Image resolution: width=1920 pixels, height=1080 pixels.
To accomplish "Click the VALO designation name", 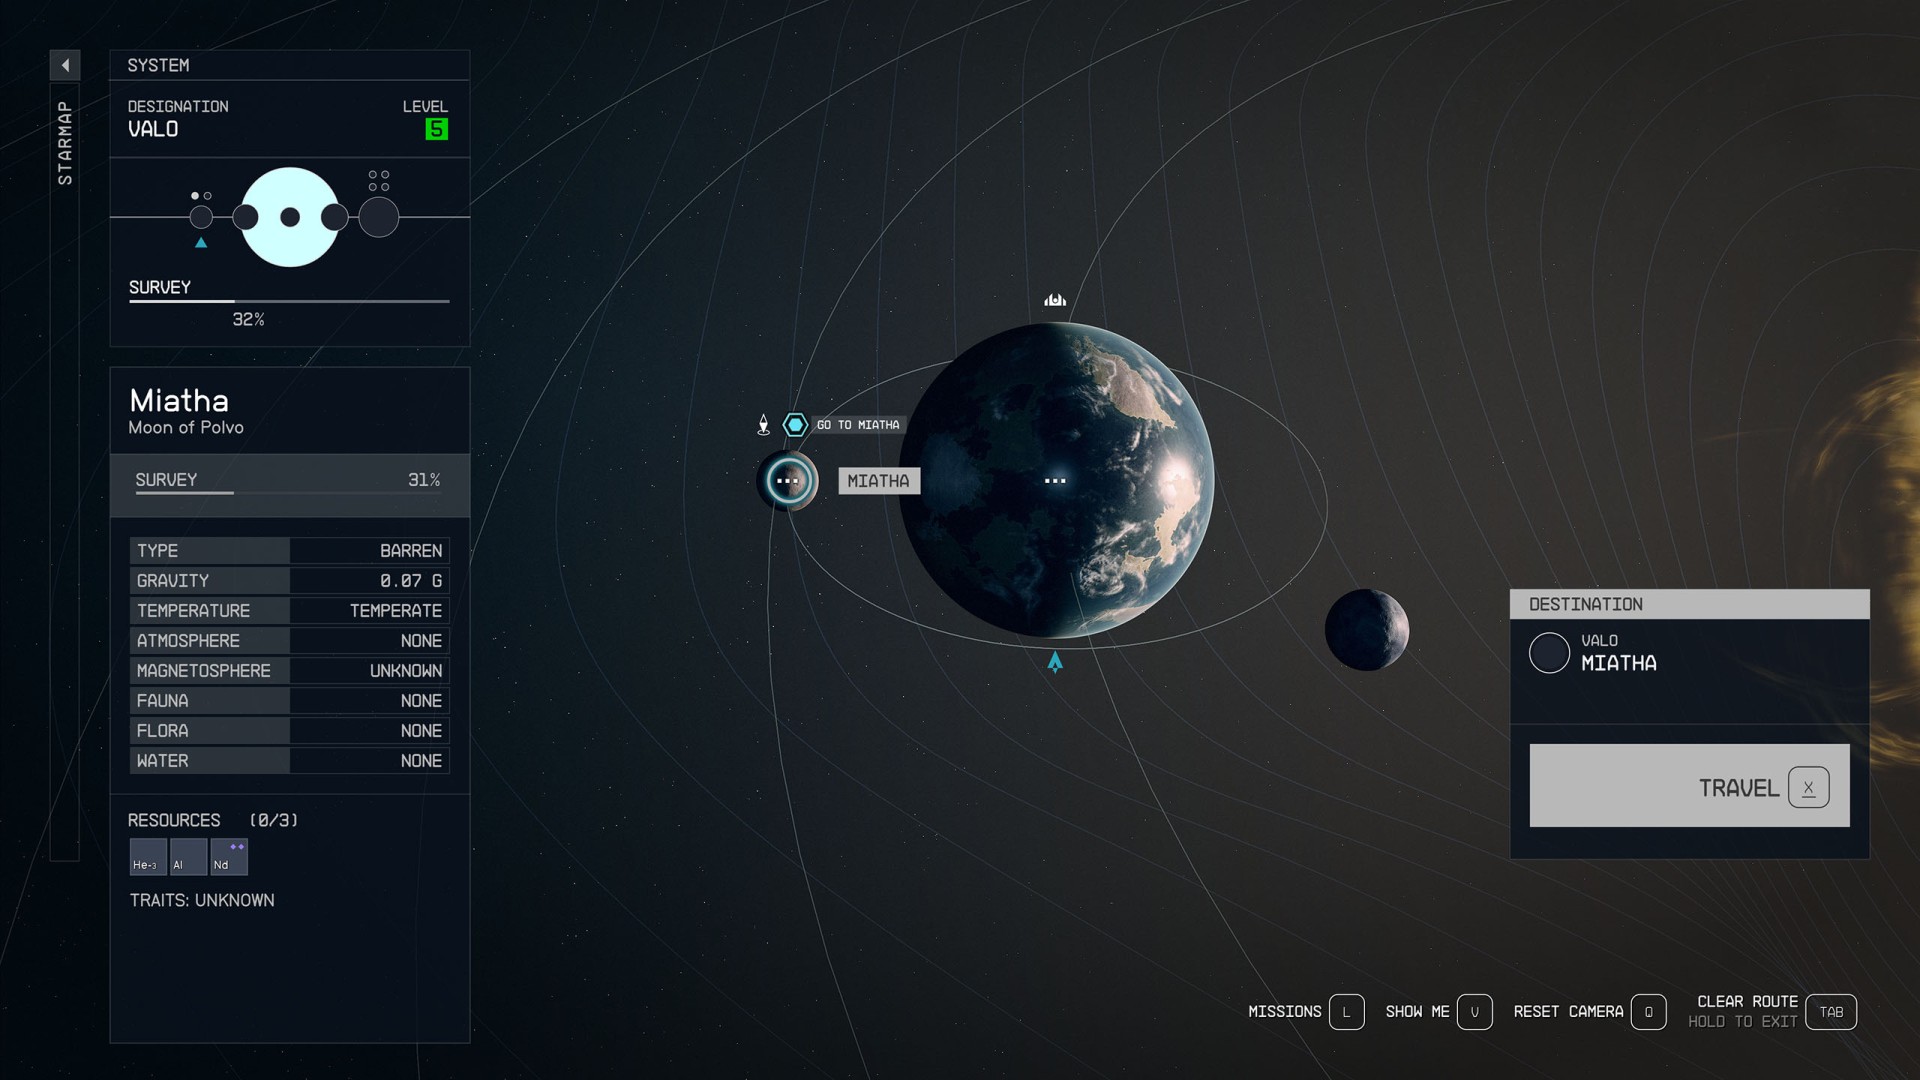I will [153, 129].
